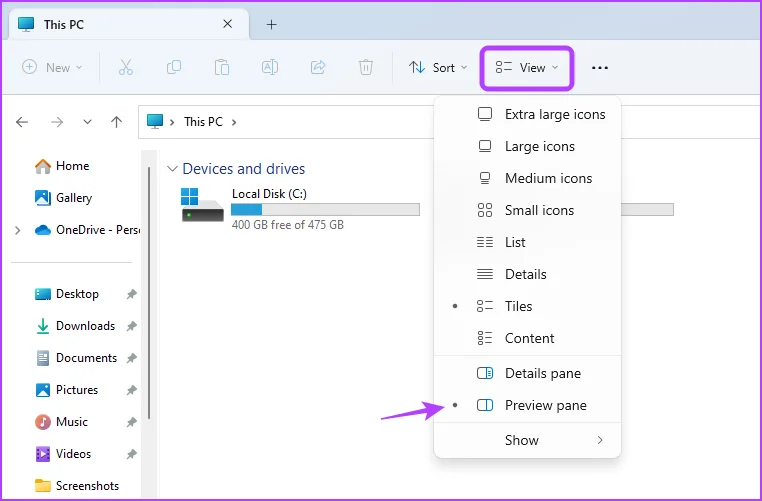Click the Paste clipboard icon
The height and width of the screenshot is (501, 762).
pyautogui.click(x=222, y=68)
